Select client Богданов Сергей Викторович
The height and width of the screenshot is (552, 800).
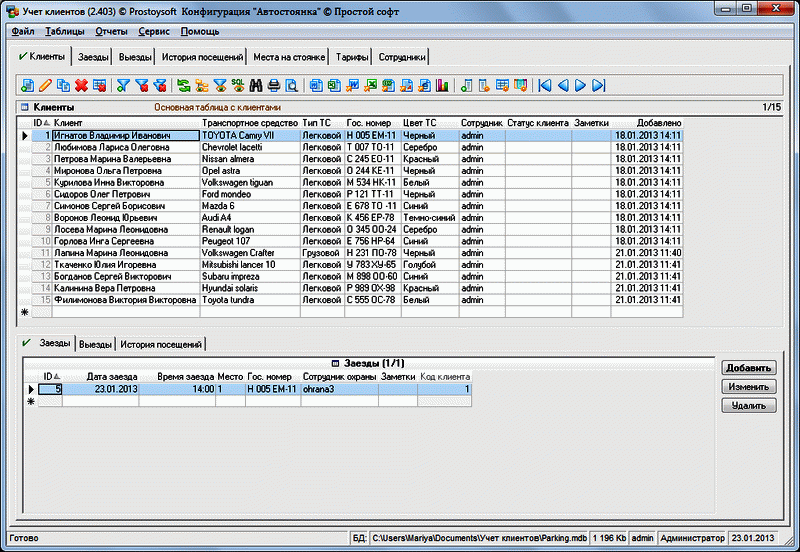pos(126,276)
